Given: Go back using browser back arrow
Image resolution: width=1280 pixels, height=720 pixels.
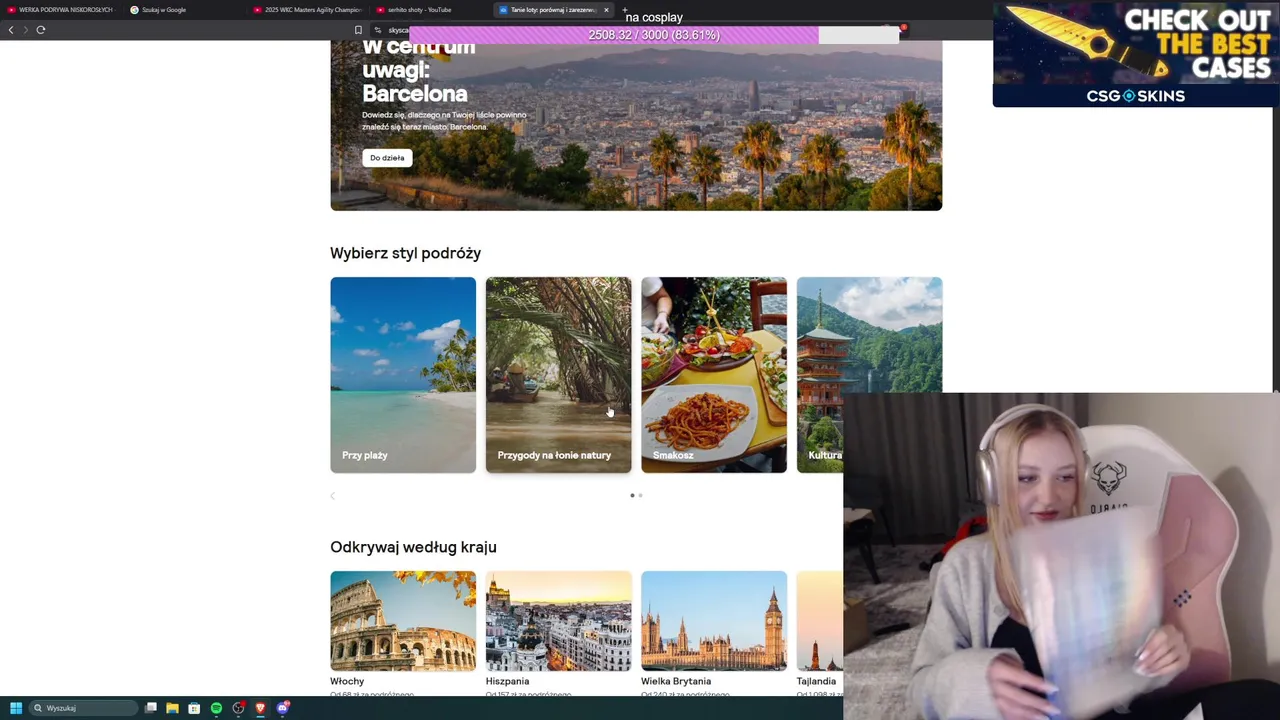Looking at the screenshot, I should point(11,30).
